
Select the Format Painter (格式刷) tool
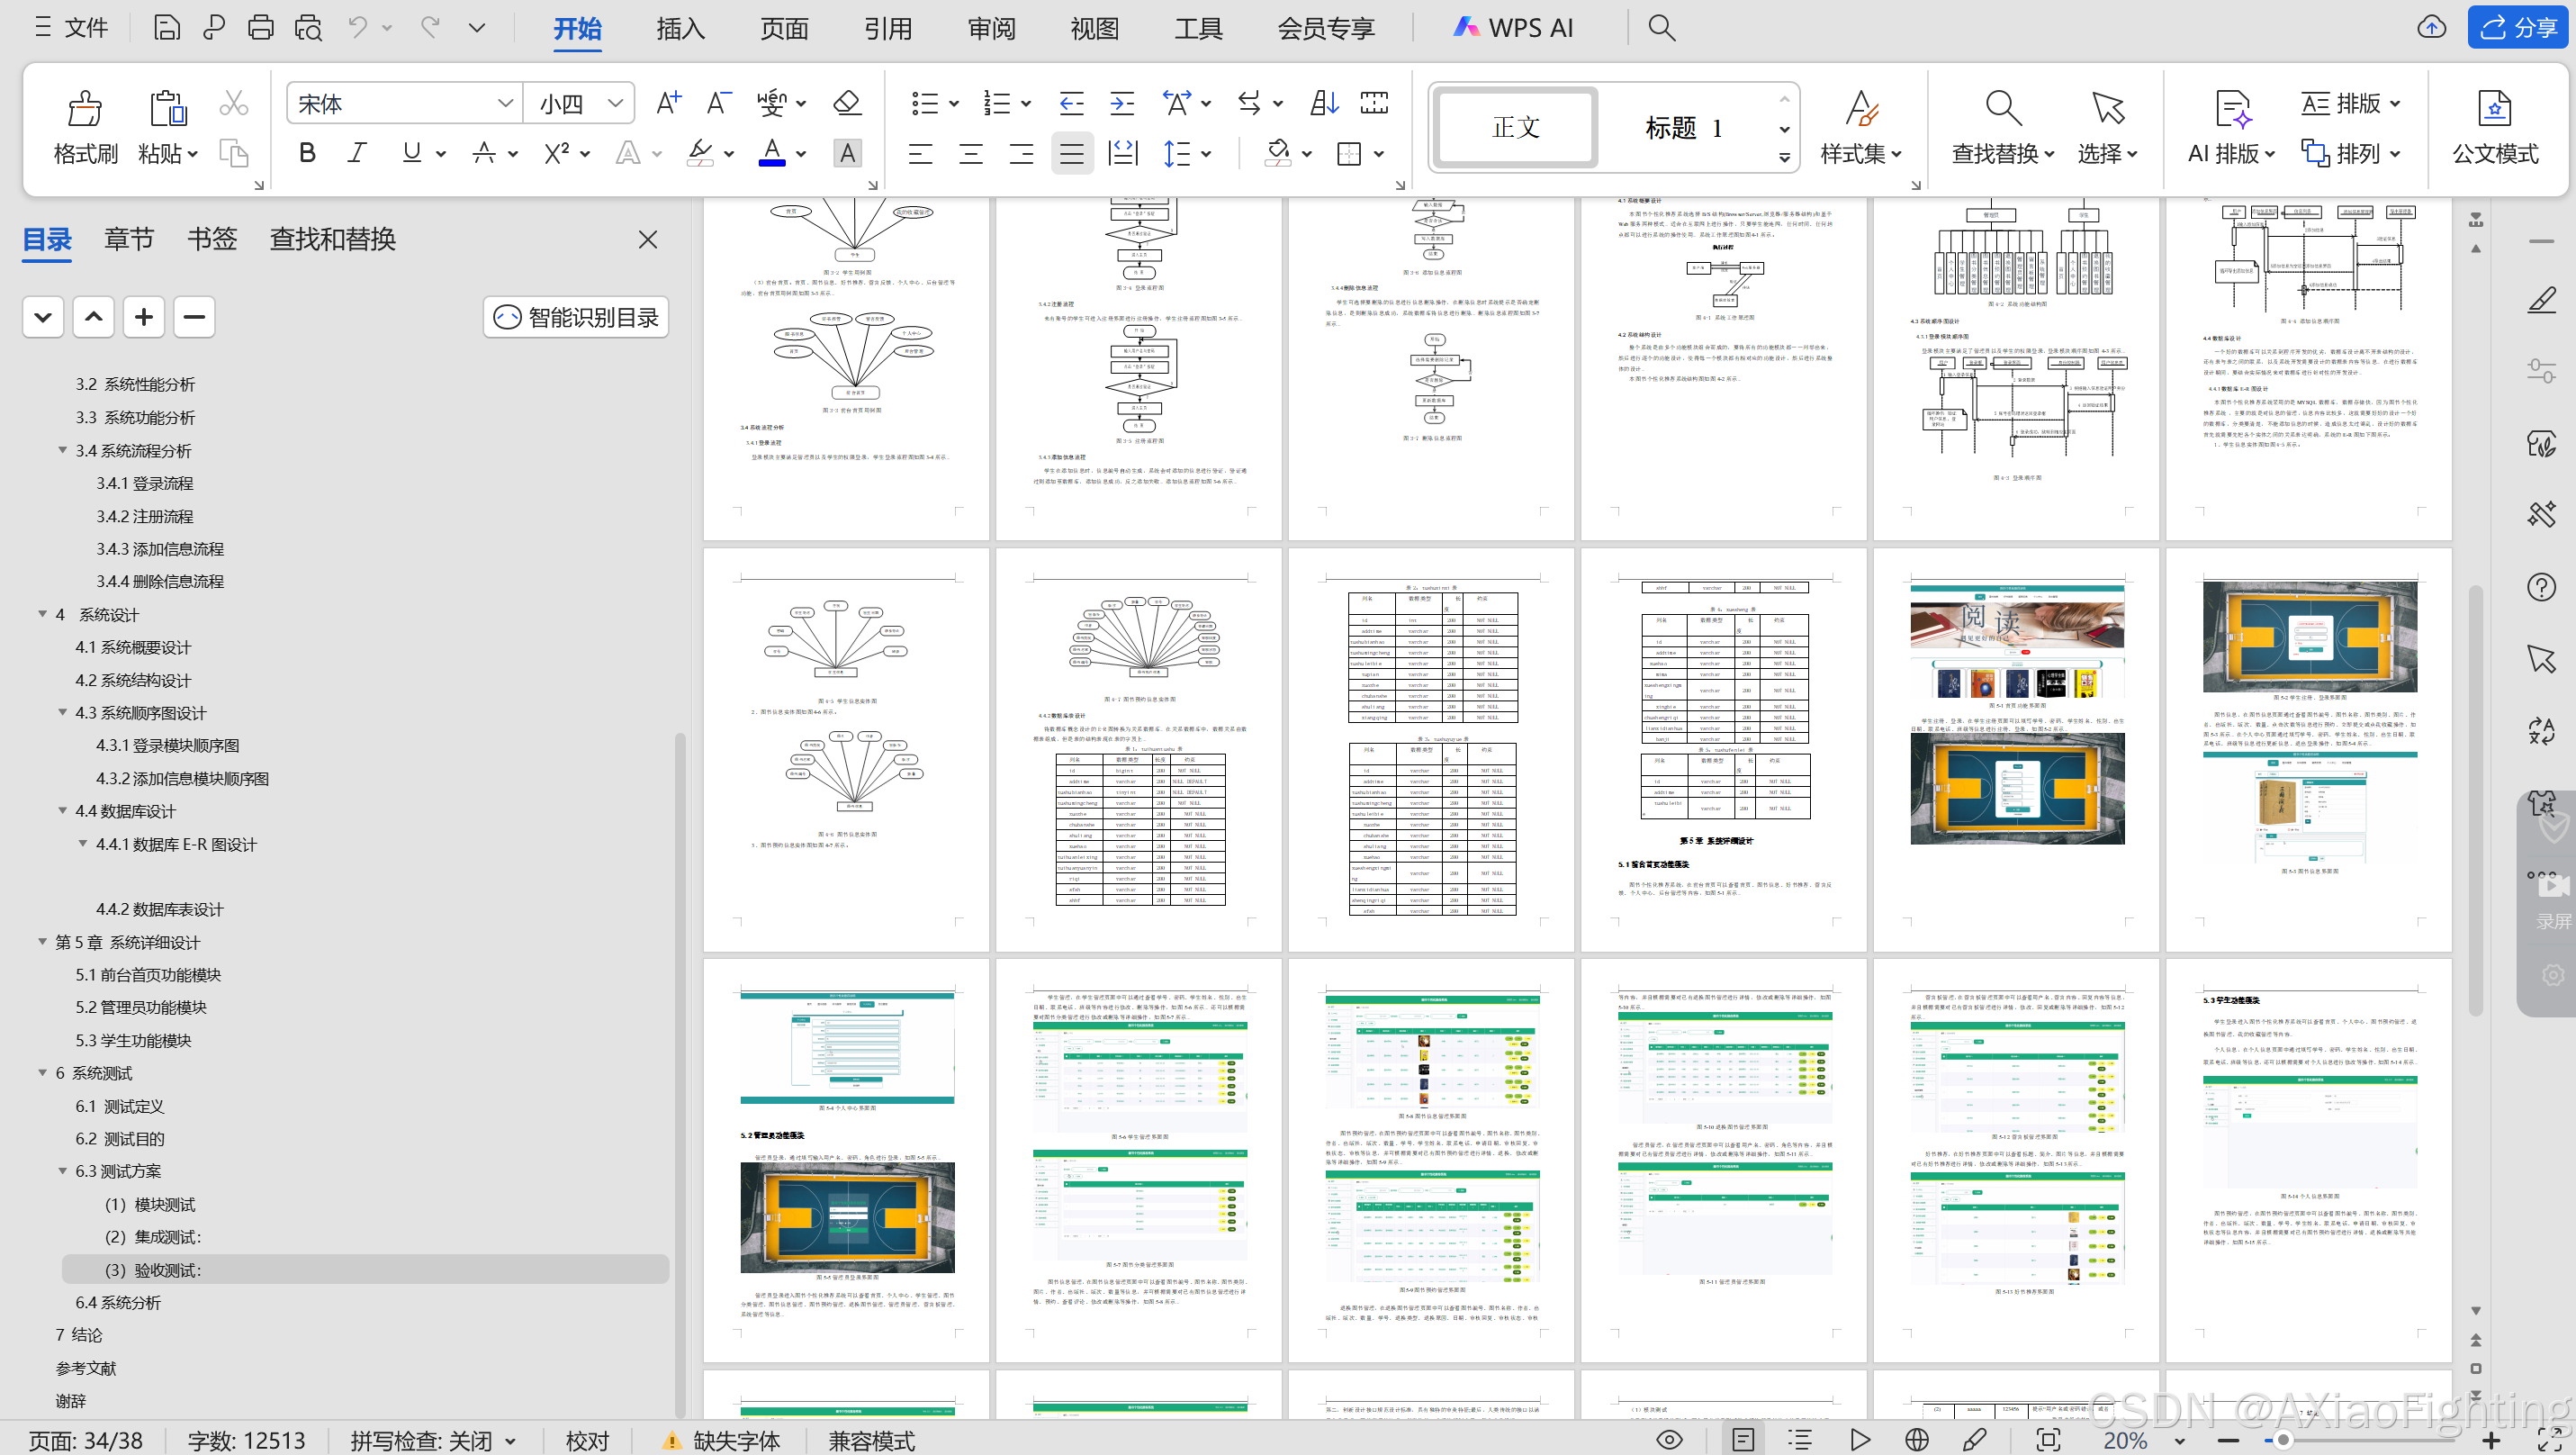coord(85,128)
